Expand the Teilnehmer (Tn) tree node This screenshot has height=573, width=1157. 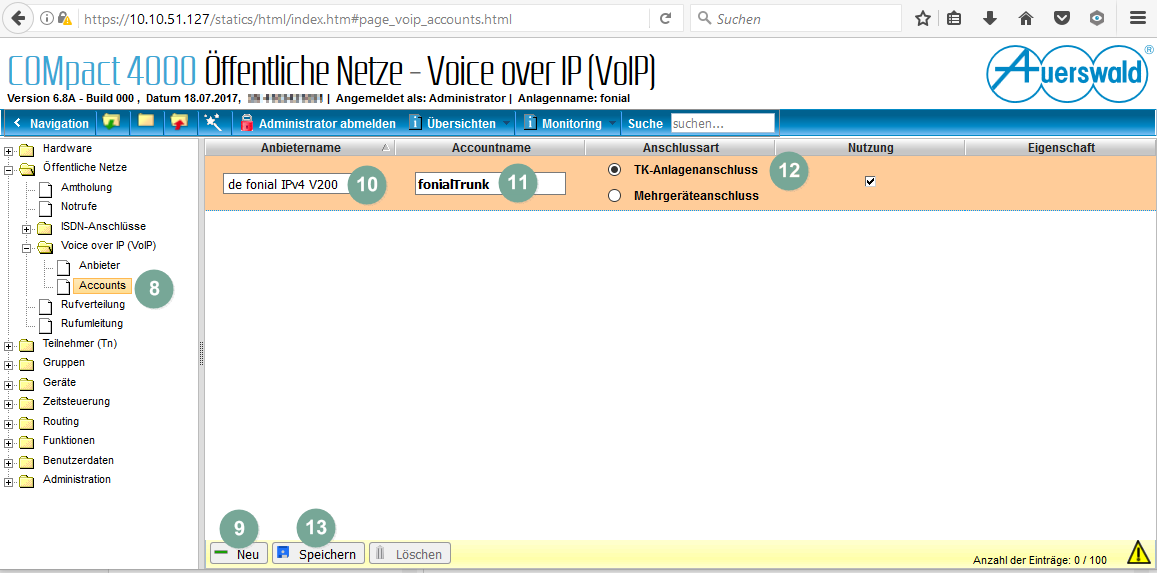point(9,345)
